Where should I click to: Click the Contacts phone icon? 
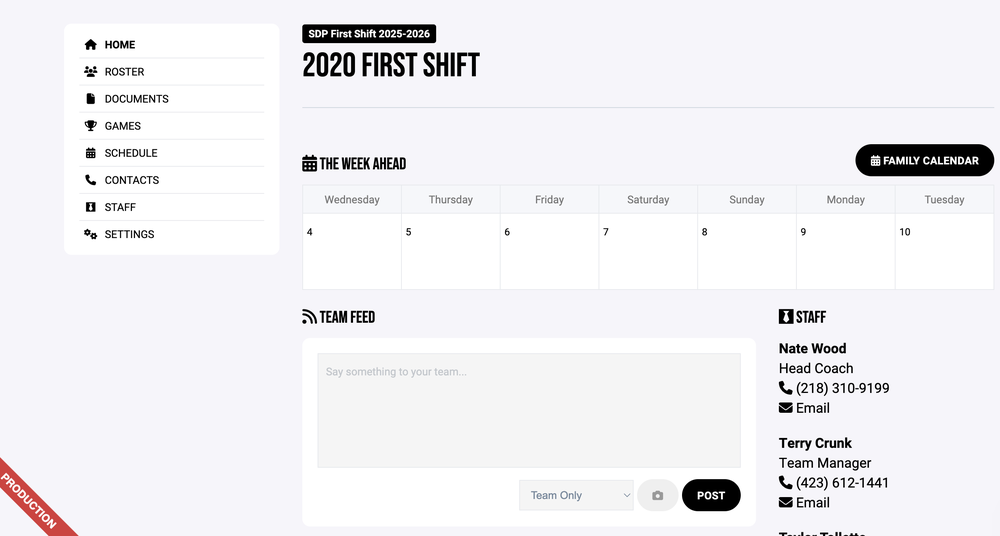coord(91,180)
